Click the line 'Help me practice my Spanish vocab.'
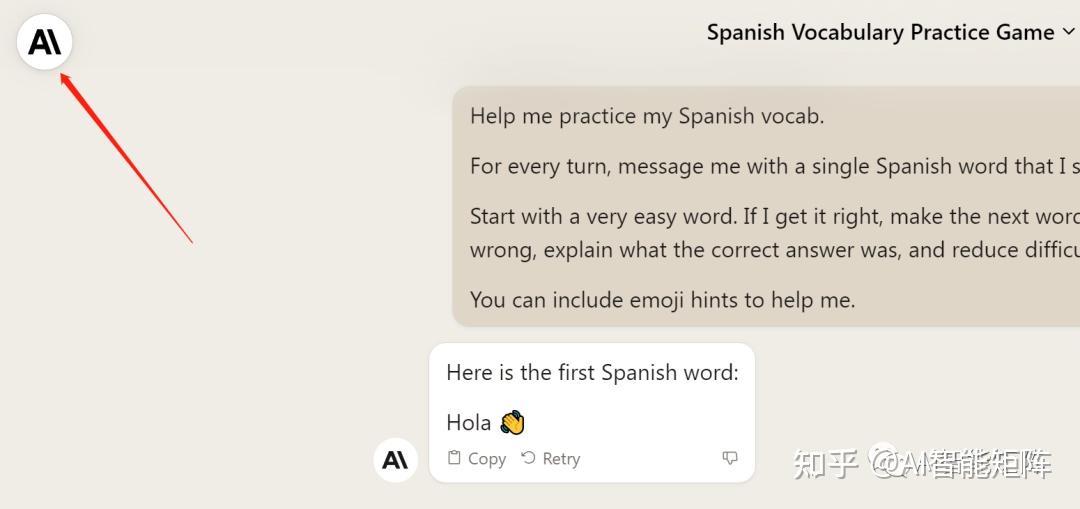This screenshot has width=1080, height=509. coord(647,116)
